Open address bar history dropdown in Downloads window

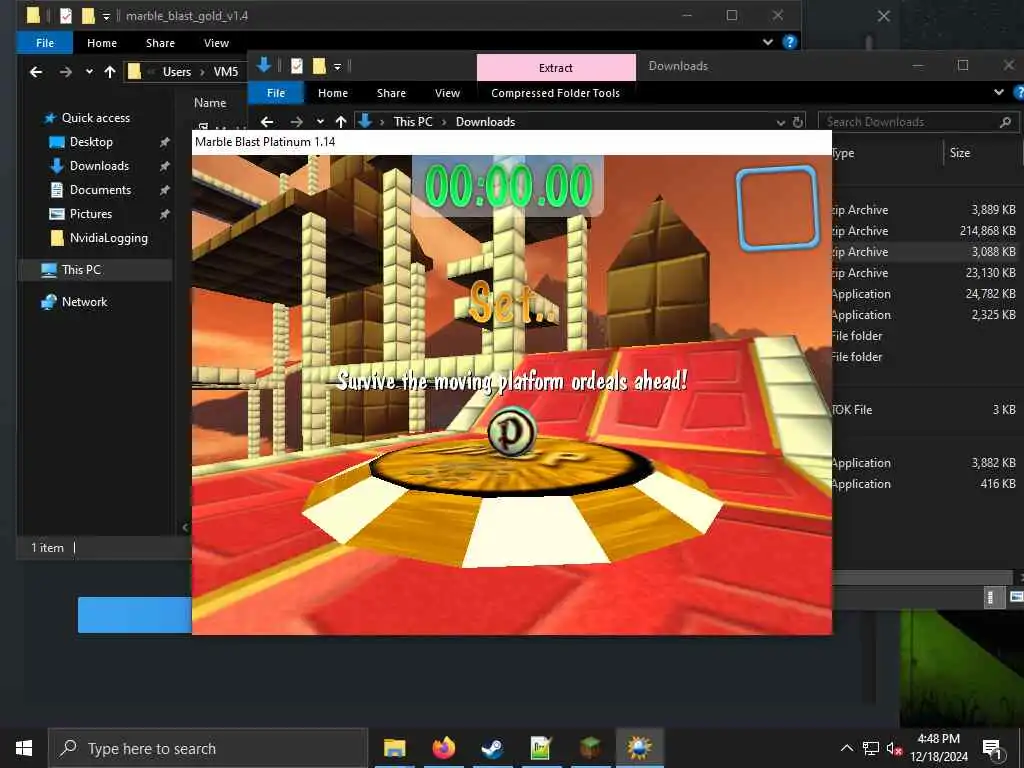(x=780, y=122)
